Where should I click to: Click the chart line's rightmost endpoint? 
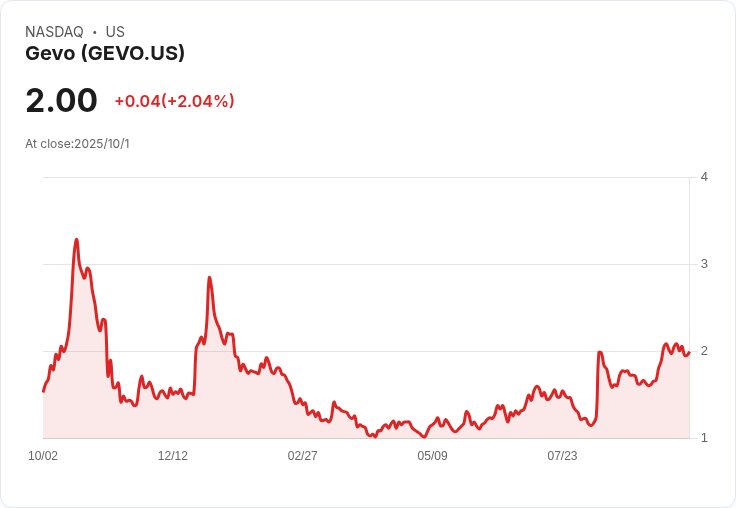(689, 352)
